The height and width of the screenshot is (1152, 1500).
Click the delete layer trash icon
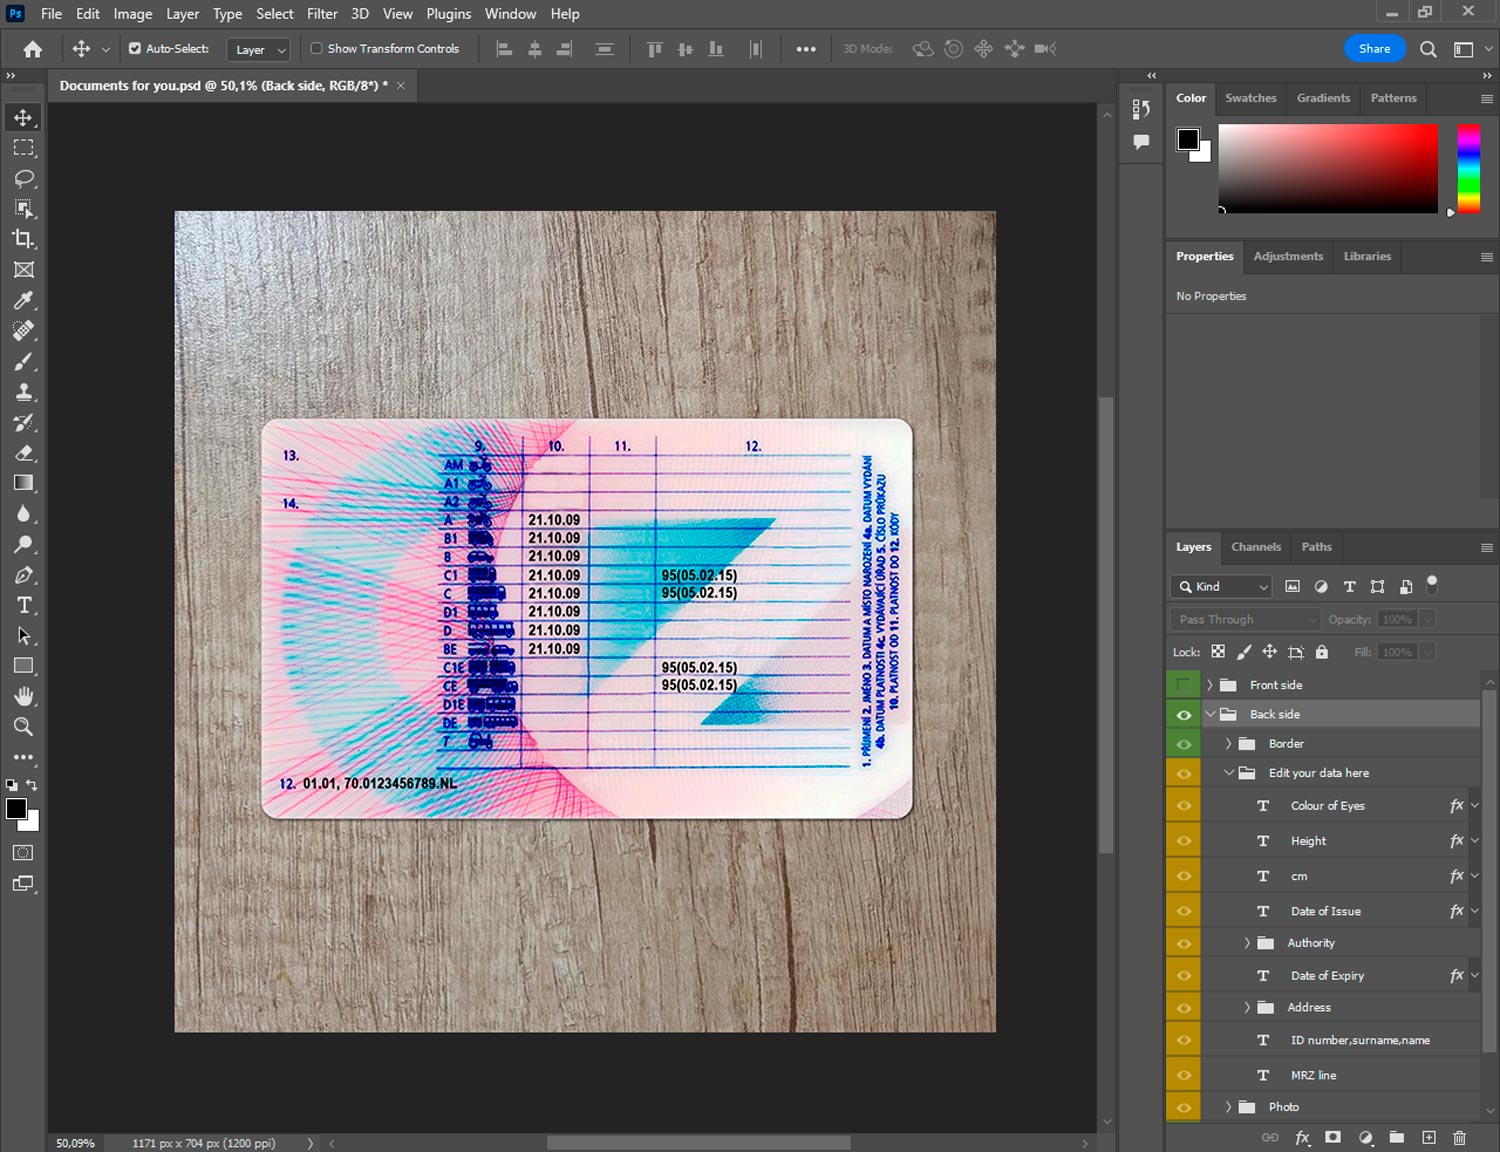tap(1459, 1137)
